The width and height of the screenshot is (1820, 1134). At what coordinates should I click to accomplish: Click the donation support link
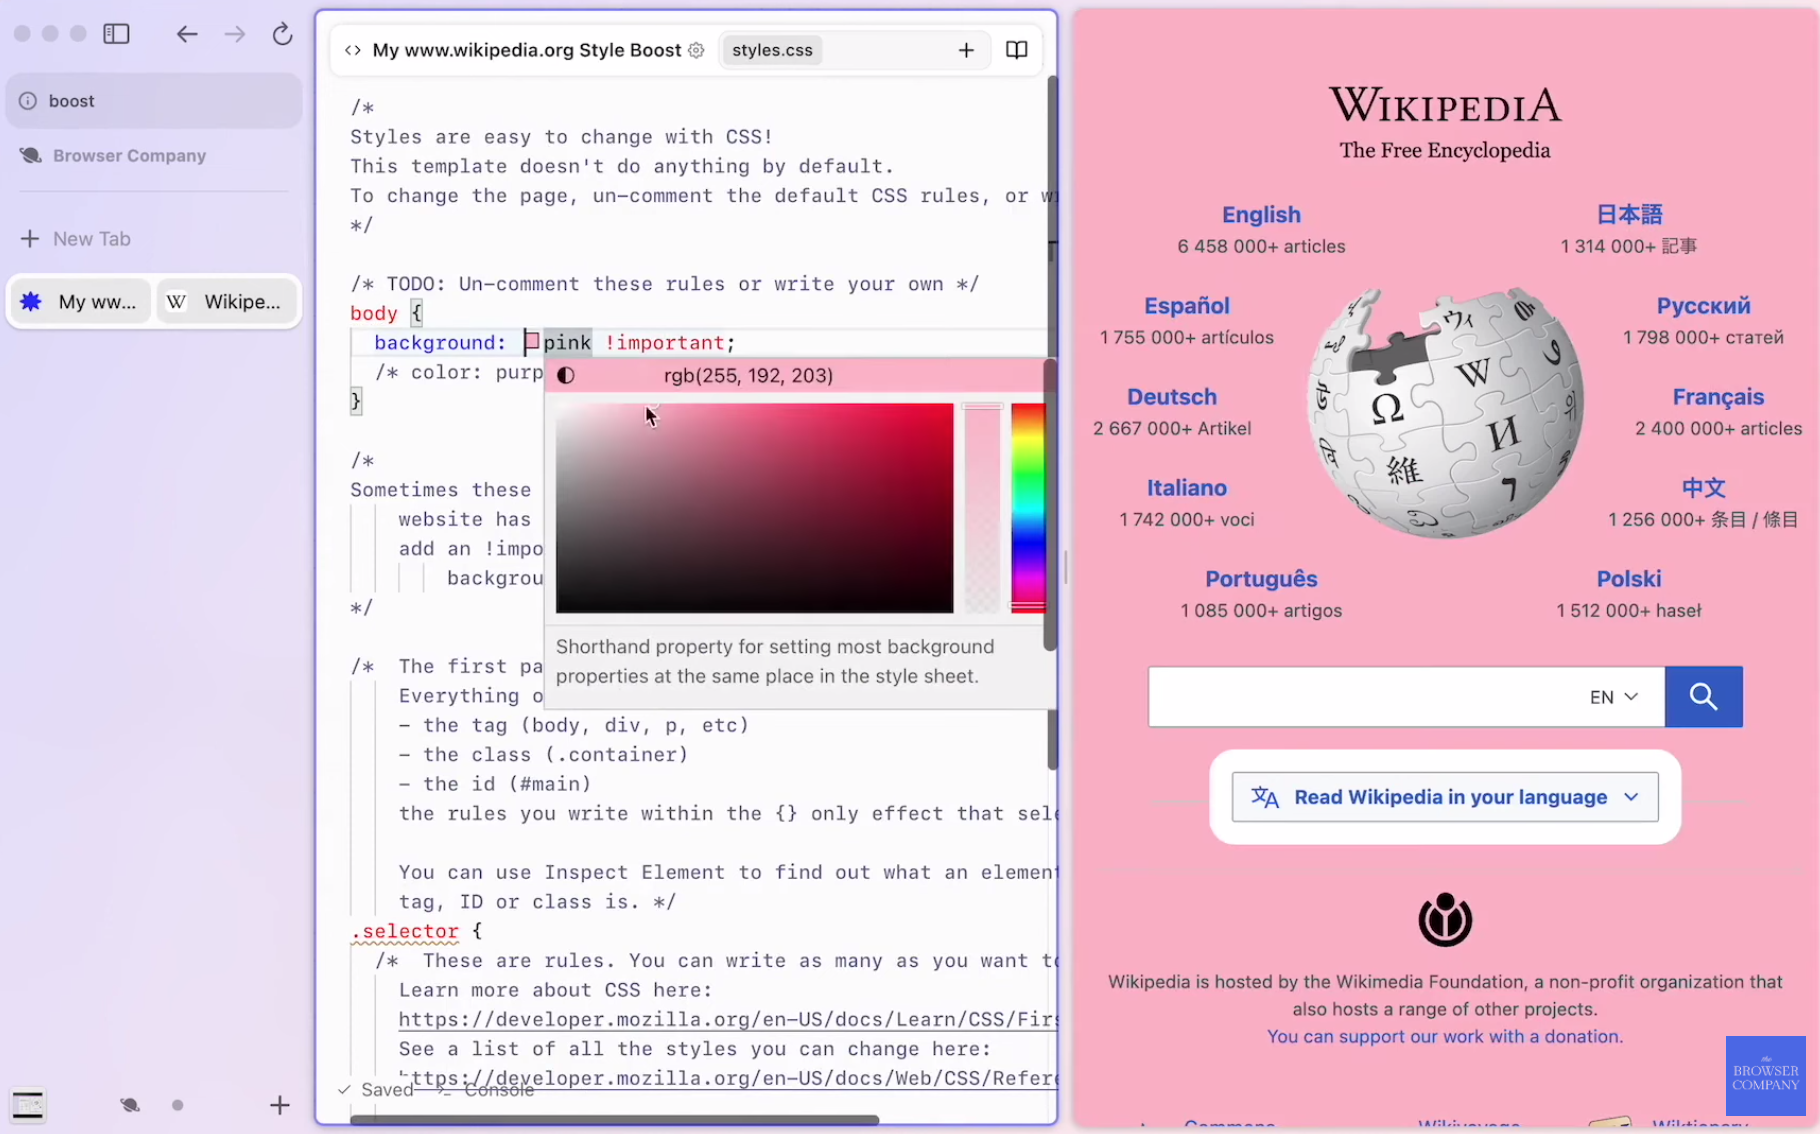1444,1037
